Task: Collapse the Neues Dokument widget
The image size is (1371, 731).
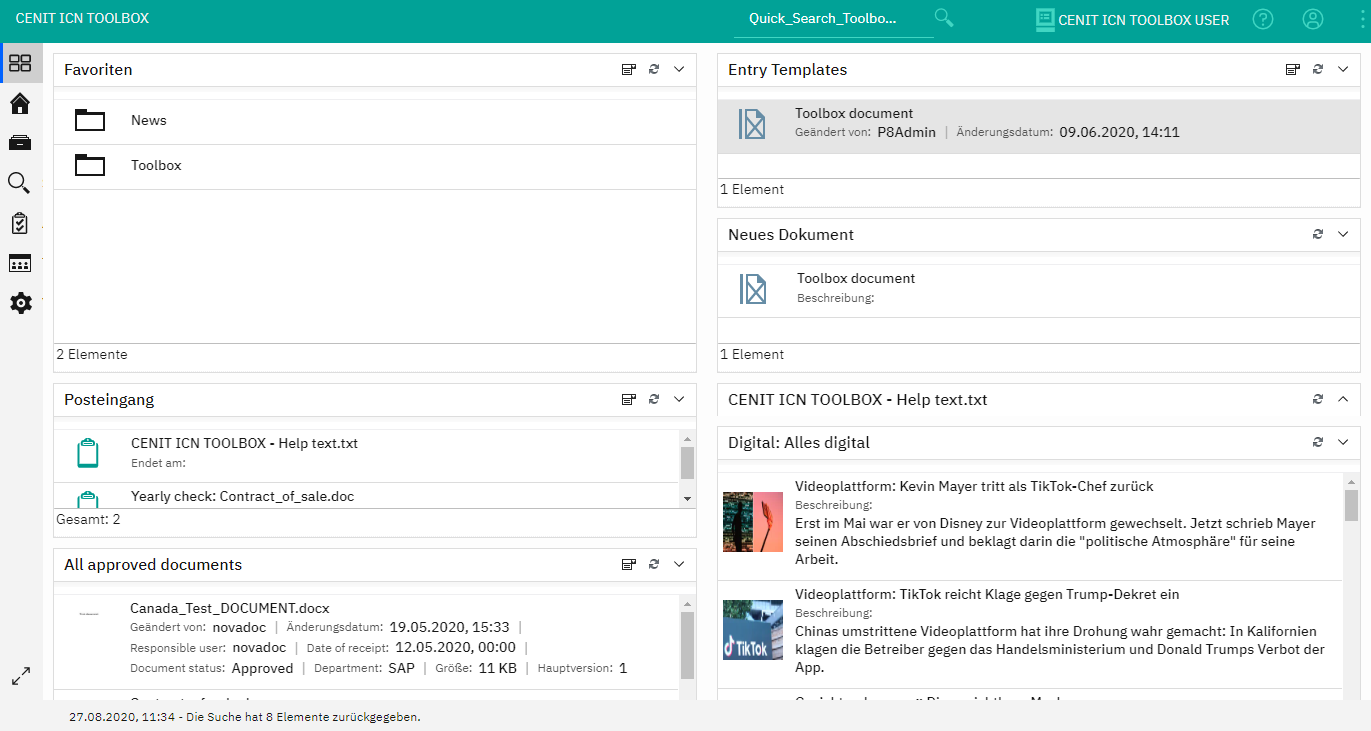Action: click(x=1343, y=234)
